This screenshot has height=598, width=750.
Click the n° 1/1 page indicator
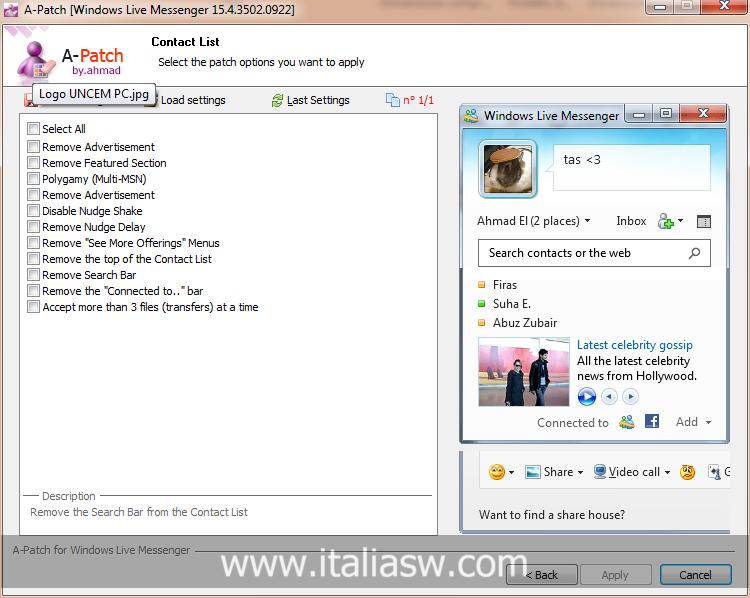pos(418,100)
